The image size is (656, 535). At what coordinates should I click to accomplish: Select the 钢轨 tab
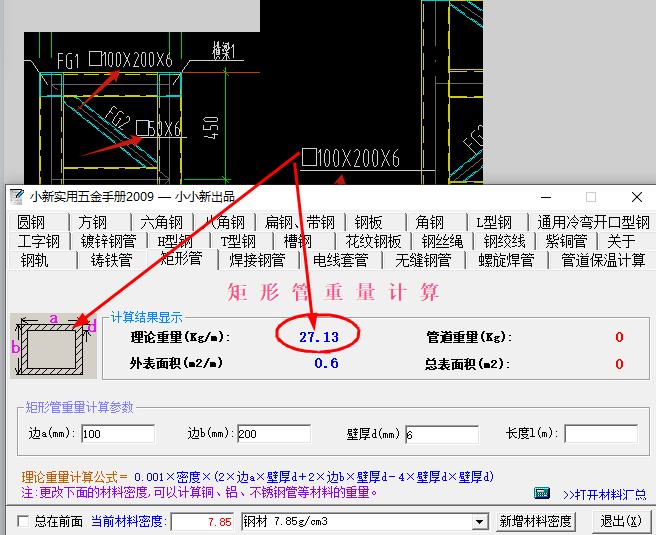click(42, 260)
